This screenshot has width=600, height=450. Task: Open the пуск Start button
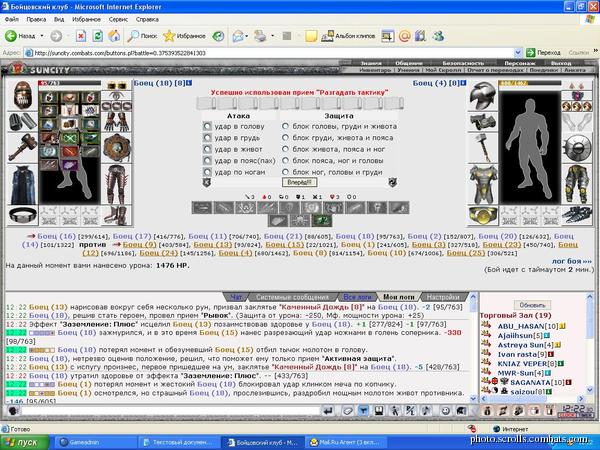(24, 443)
